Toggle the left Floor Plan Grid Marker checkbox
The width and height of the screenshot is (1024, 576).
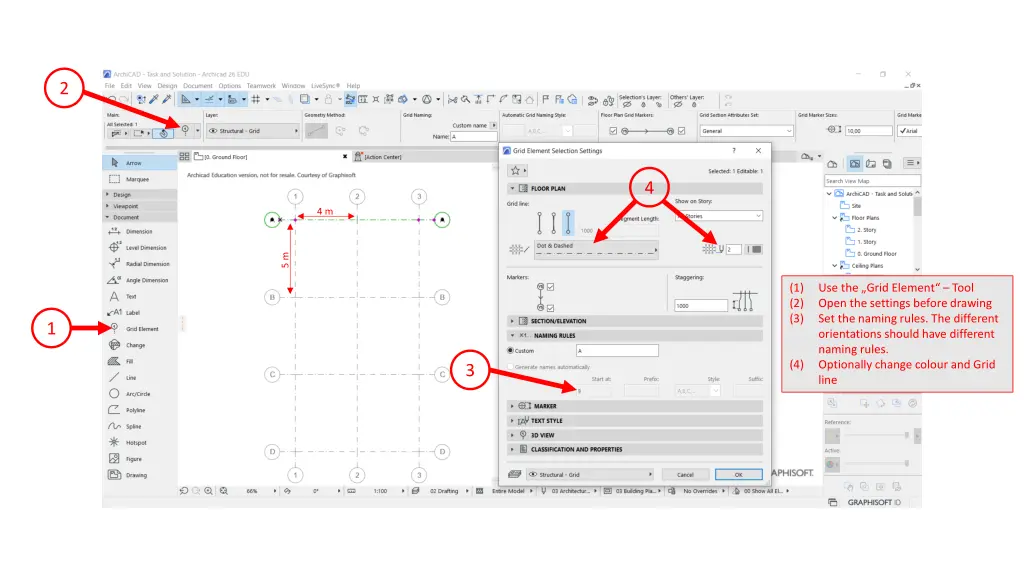613,131
